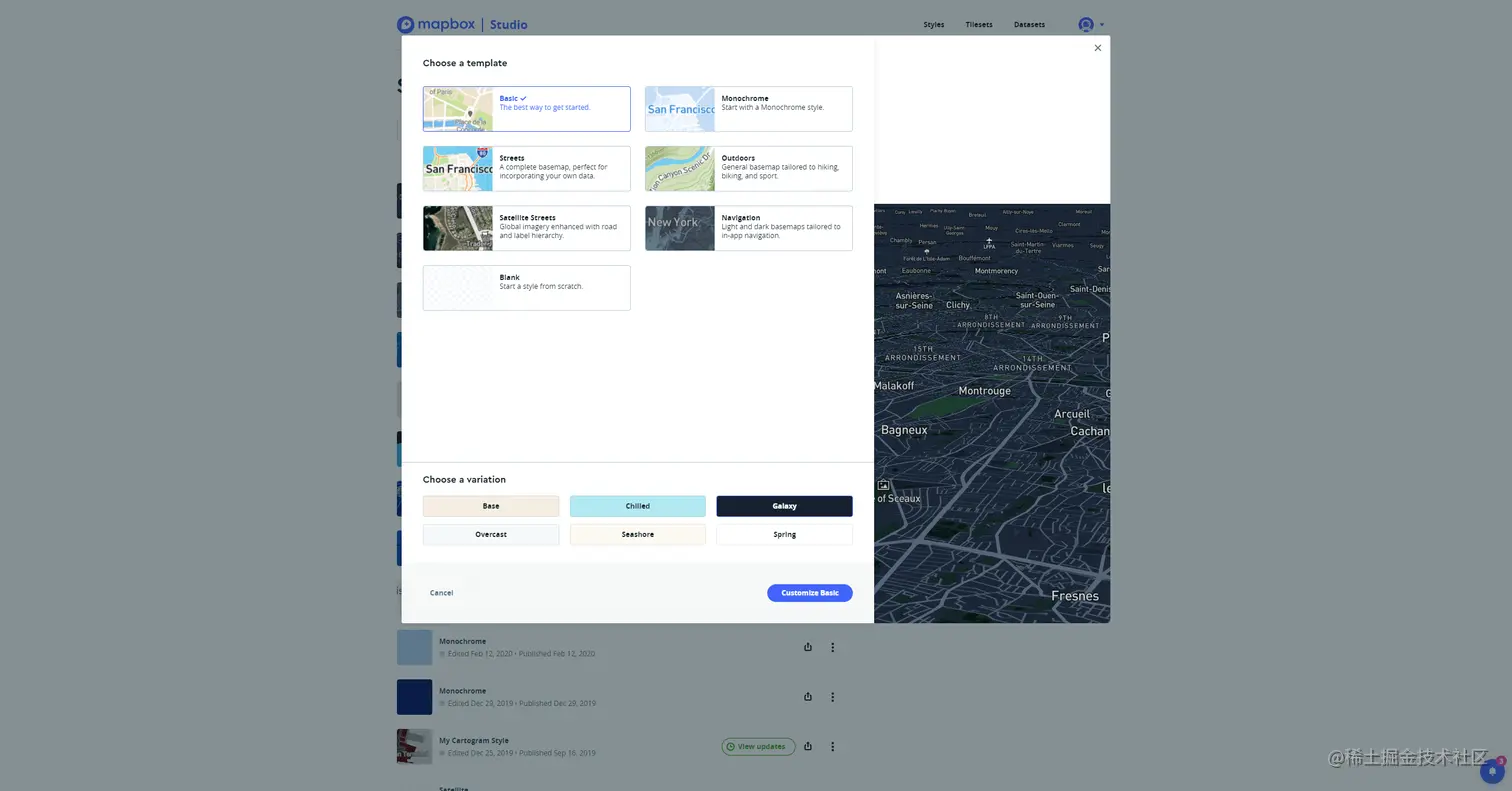
Task: Open more options for Monochrome Feb 12, 2020
Action: point(832,647)
